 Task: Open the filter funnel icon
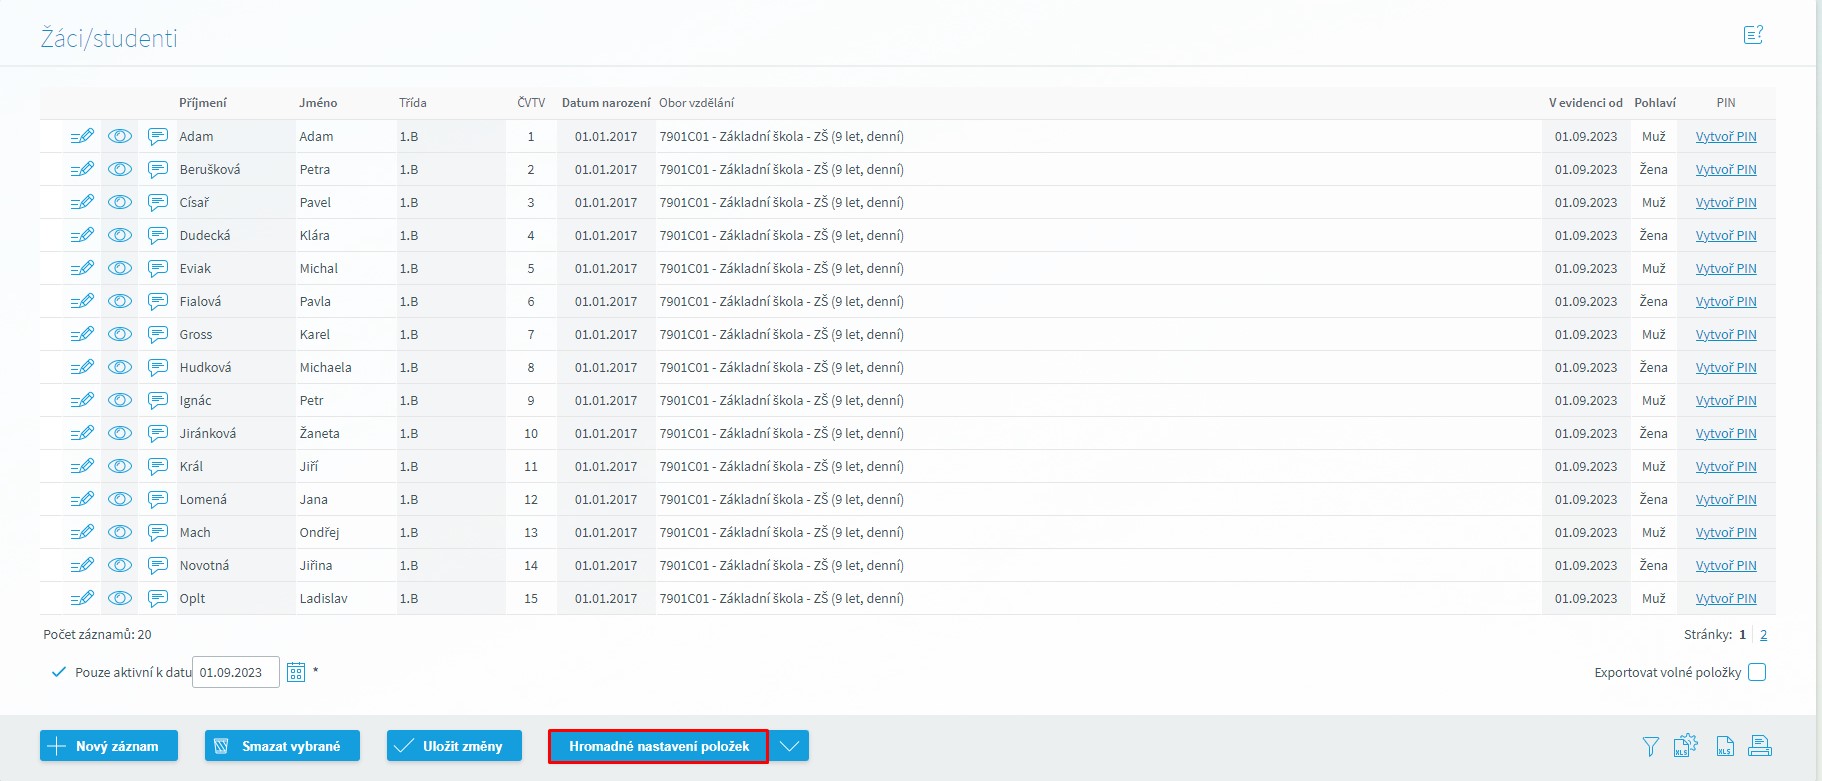(x=1651, y=746)
